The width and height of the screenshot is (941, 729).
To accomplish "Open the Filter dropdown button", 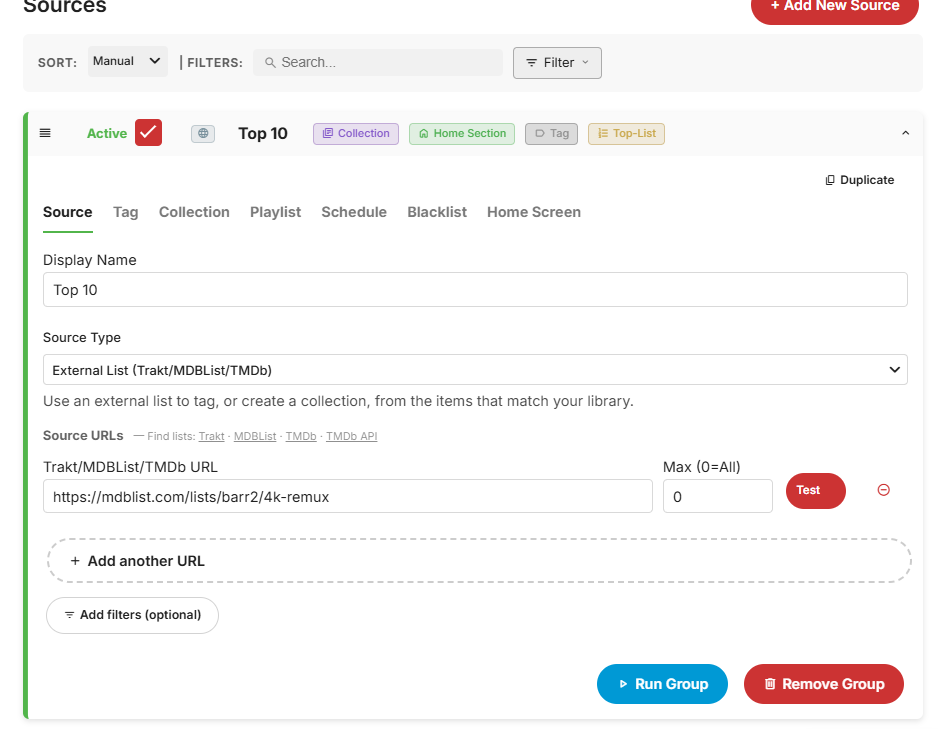I will pyautogui.click(x=557, y=63).
